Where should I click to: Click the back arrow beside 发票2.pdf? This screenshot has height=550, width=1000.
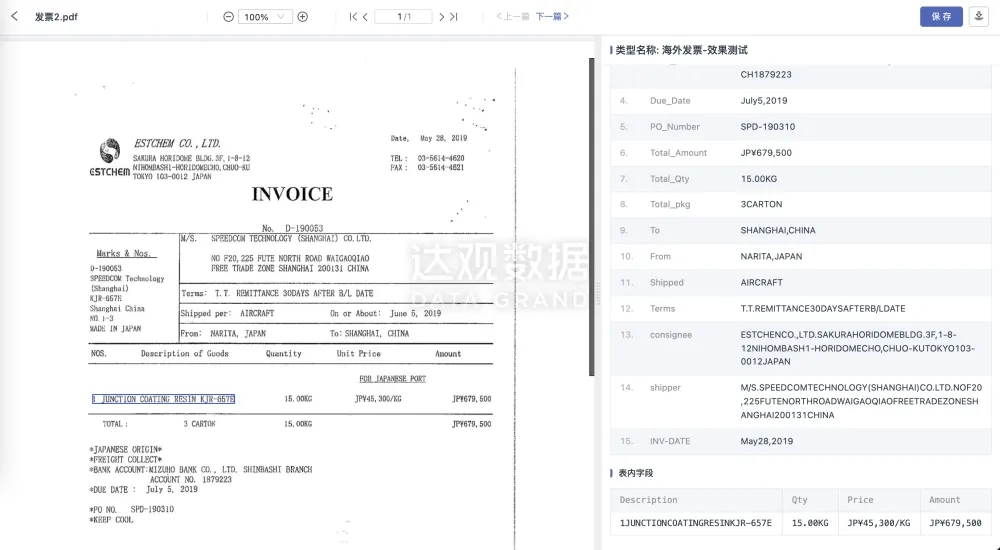tap(14, 17)
